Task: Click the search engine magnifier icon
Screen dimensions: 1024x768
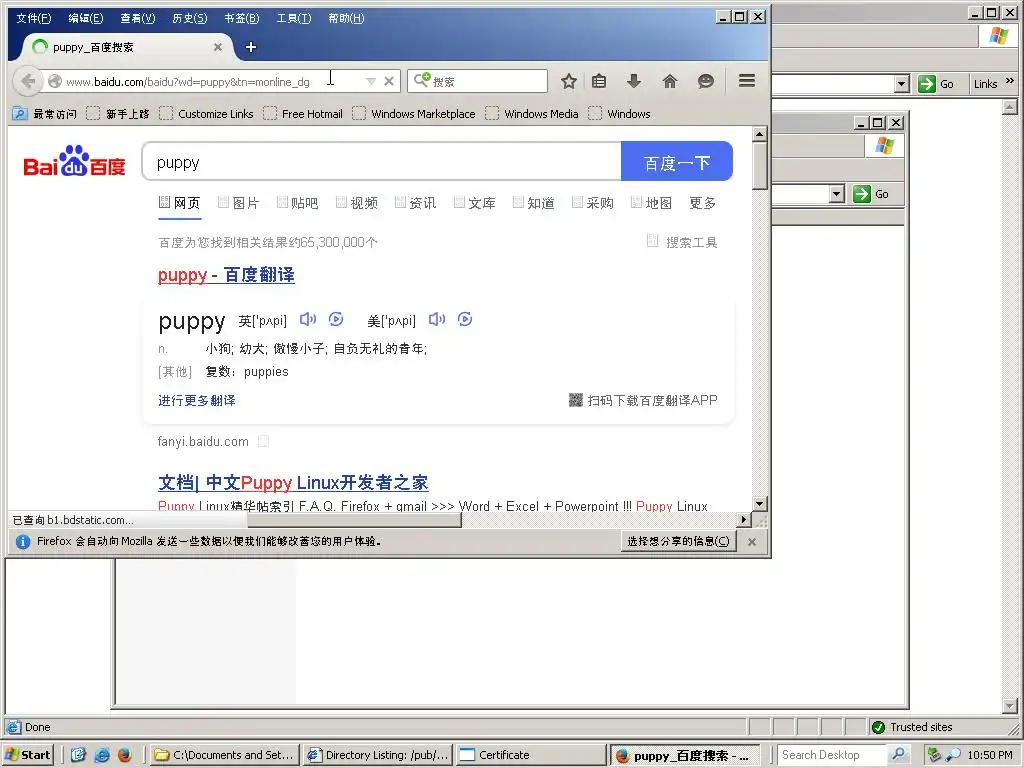Action: tap(421, 81)
